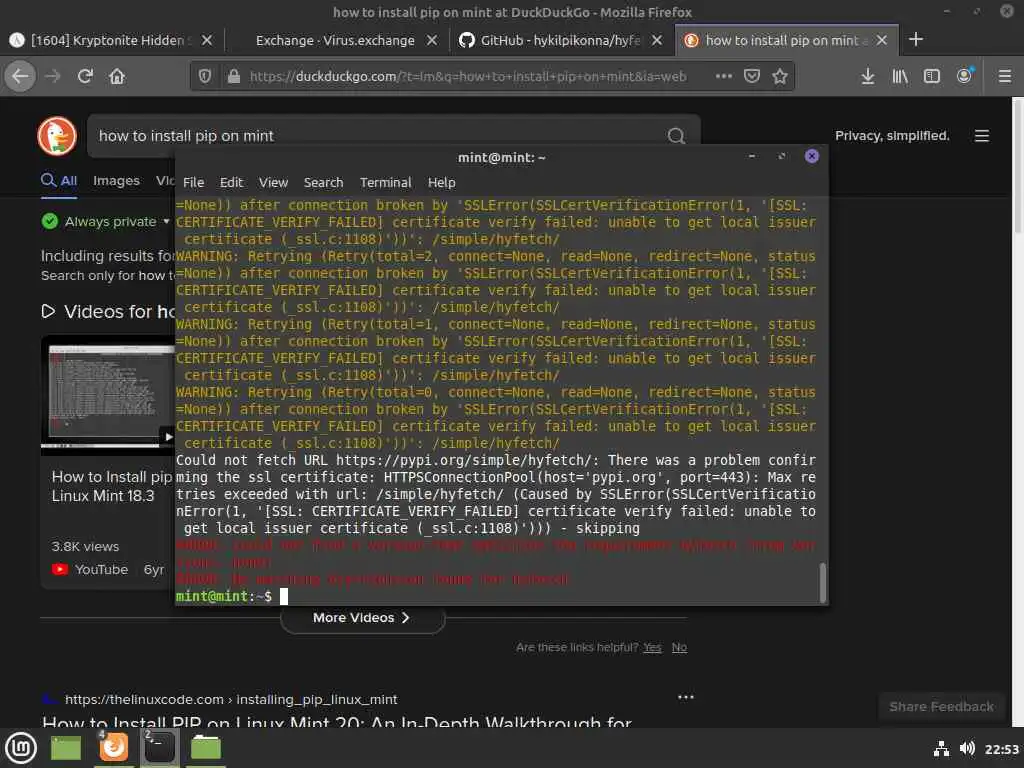Click terminal window vertical scrollbar
Image resolution: width=1024 pixels, height=768 pixels.
coord(822,583)
